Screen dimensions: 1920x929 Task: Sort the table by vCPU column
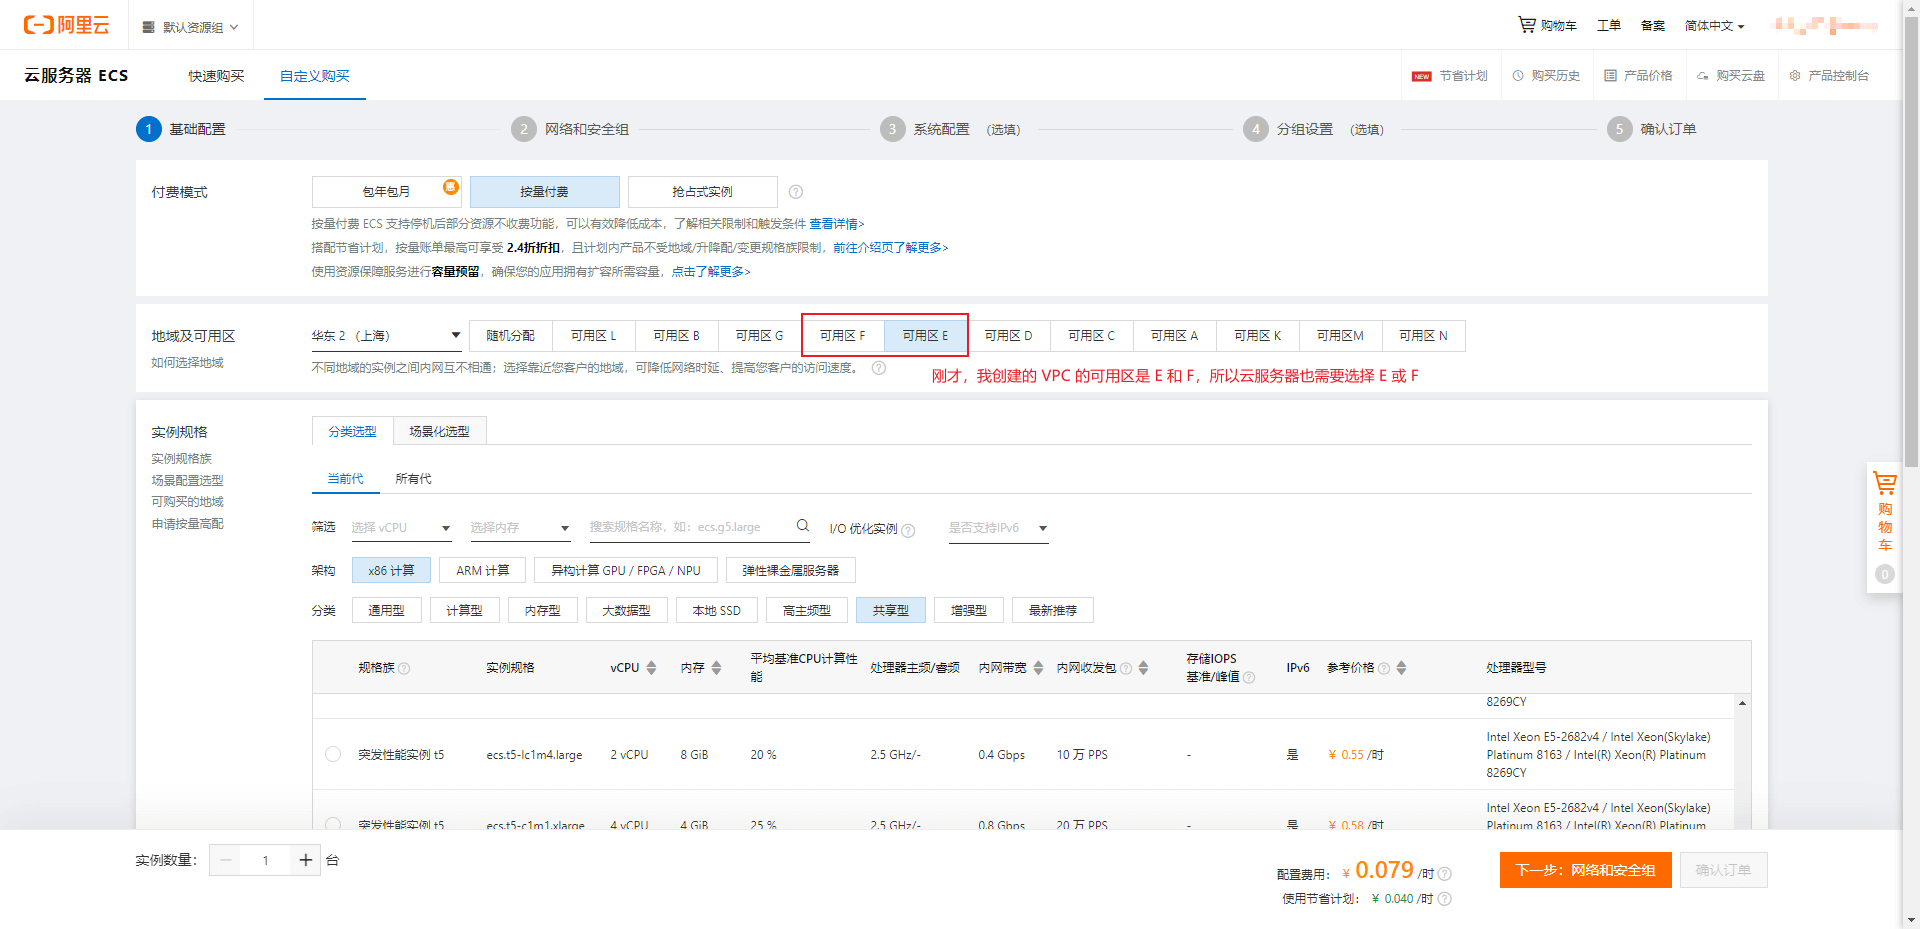(x=651, y=668)
